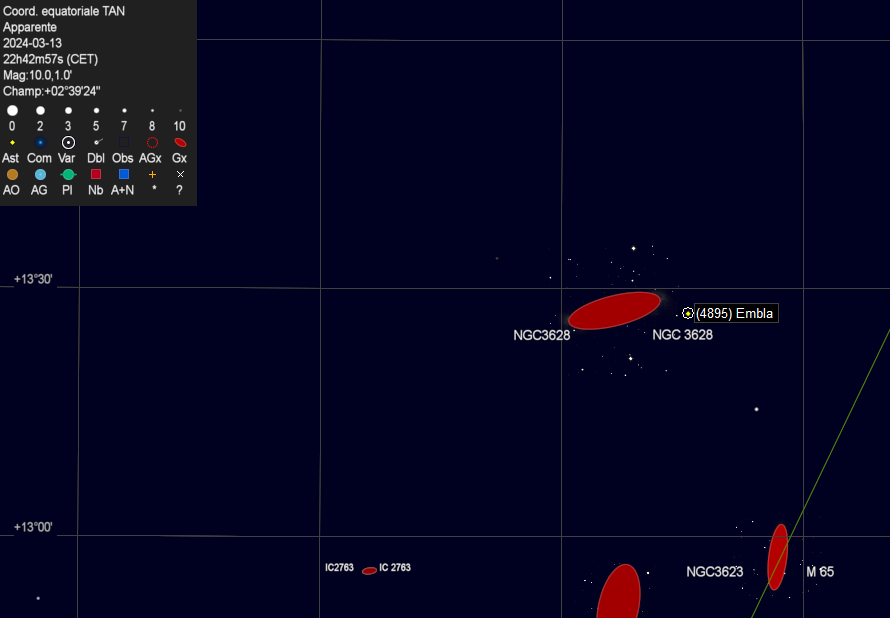Click the date "2024-03-13" in legend
This screenshot has width=890, height=618.
point(32,43)
